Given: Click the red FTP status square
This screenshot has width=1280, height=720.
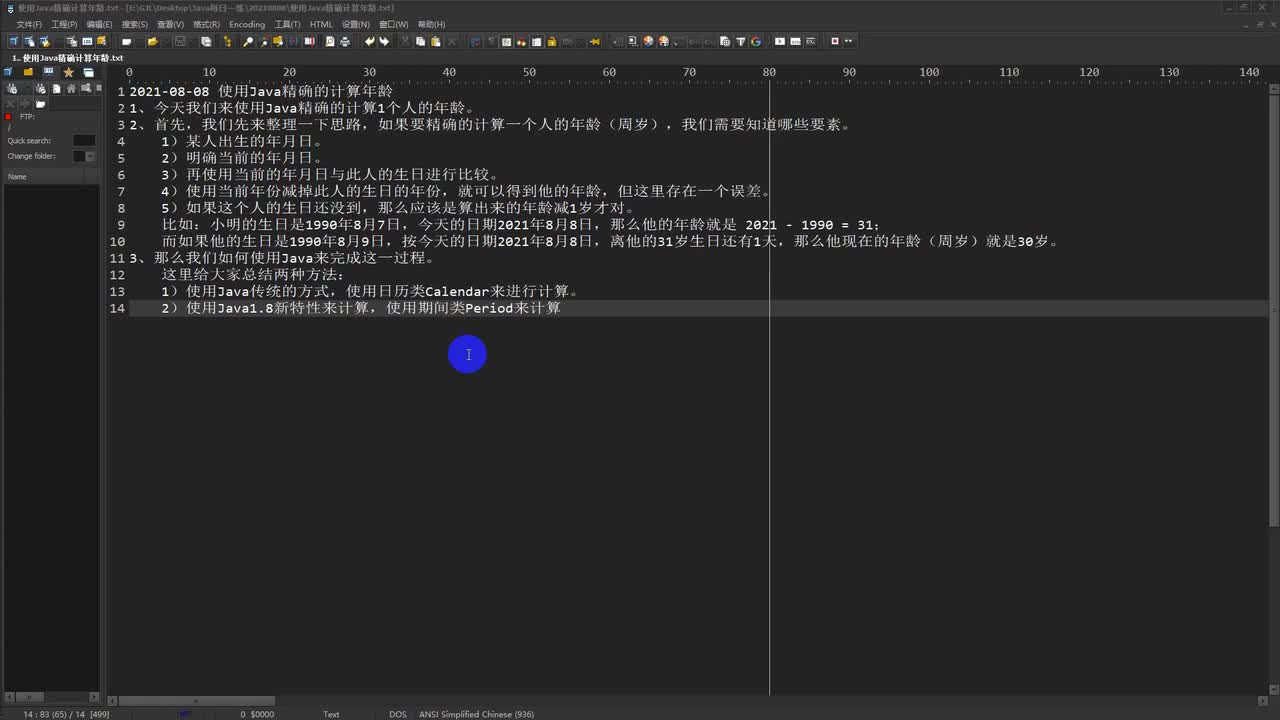Looking at the screenshot, I should click(8, 117).
